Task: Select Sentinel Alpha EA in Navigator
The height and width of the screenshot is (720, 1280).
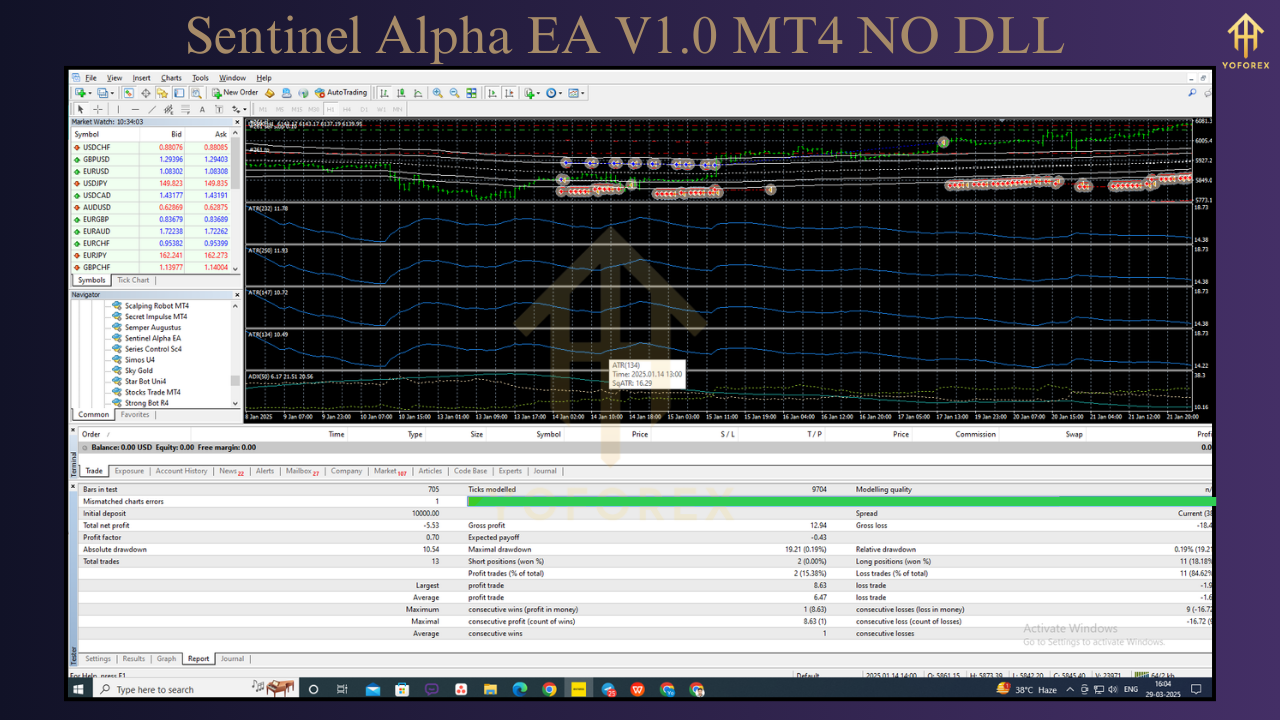Action: (152, 338)
